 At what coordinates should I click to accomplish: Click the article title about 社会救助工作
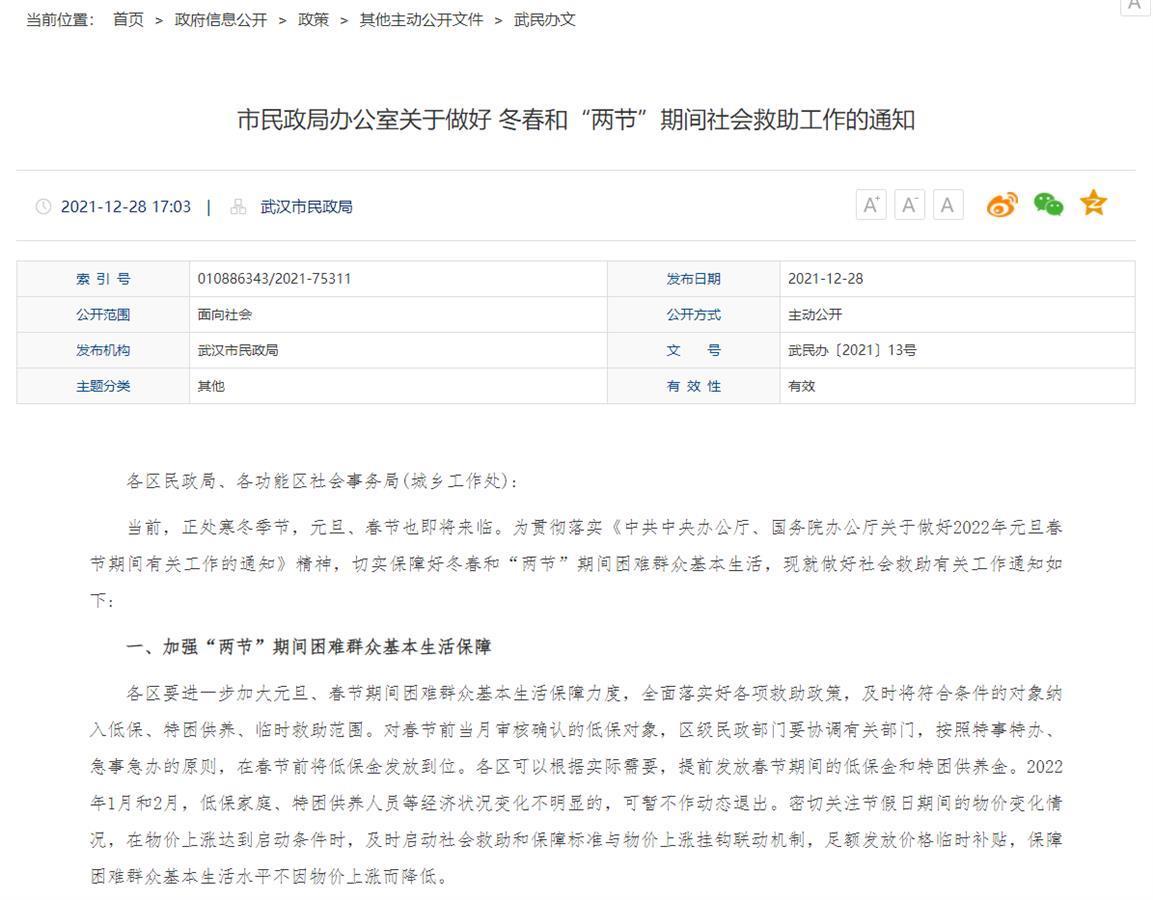[576, 121]
